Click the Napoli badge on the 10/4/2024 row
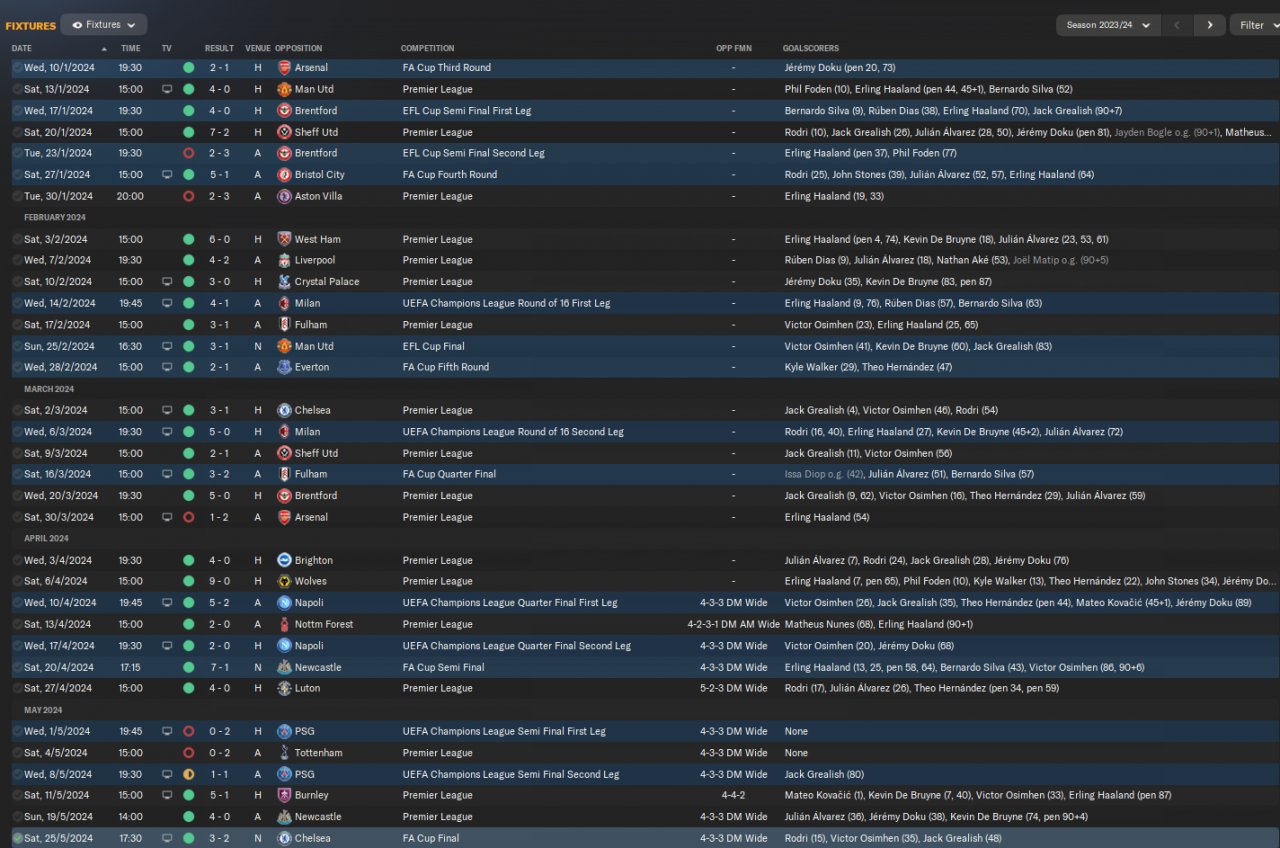 284,603
